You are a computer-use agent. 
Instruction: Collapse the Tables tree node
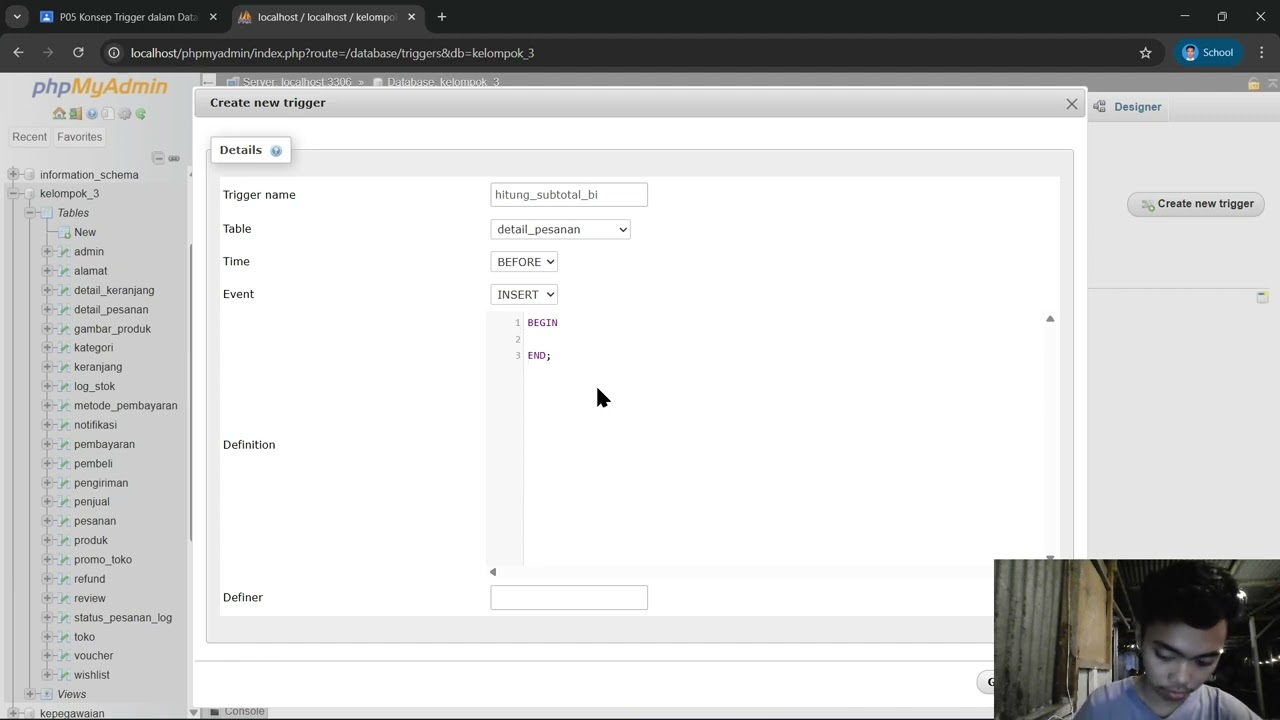(x=30, y=213)
